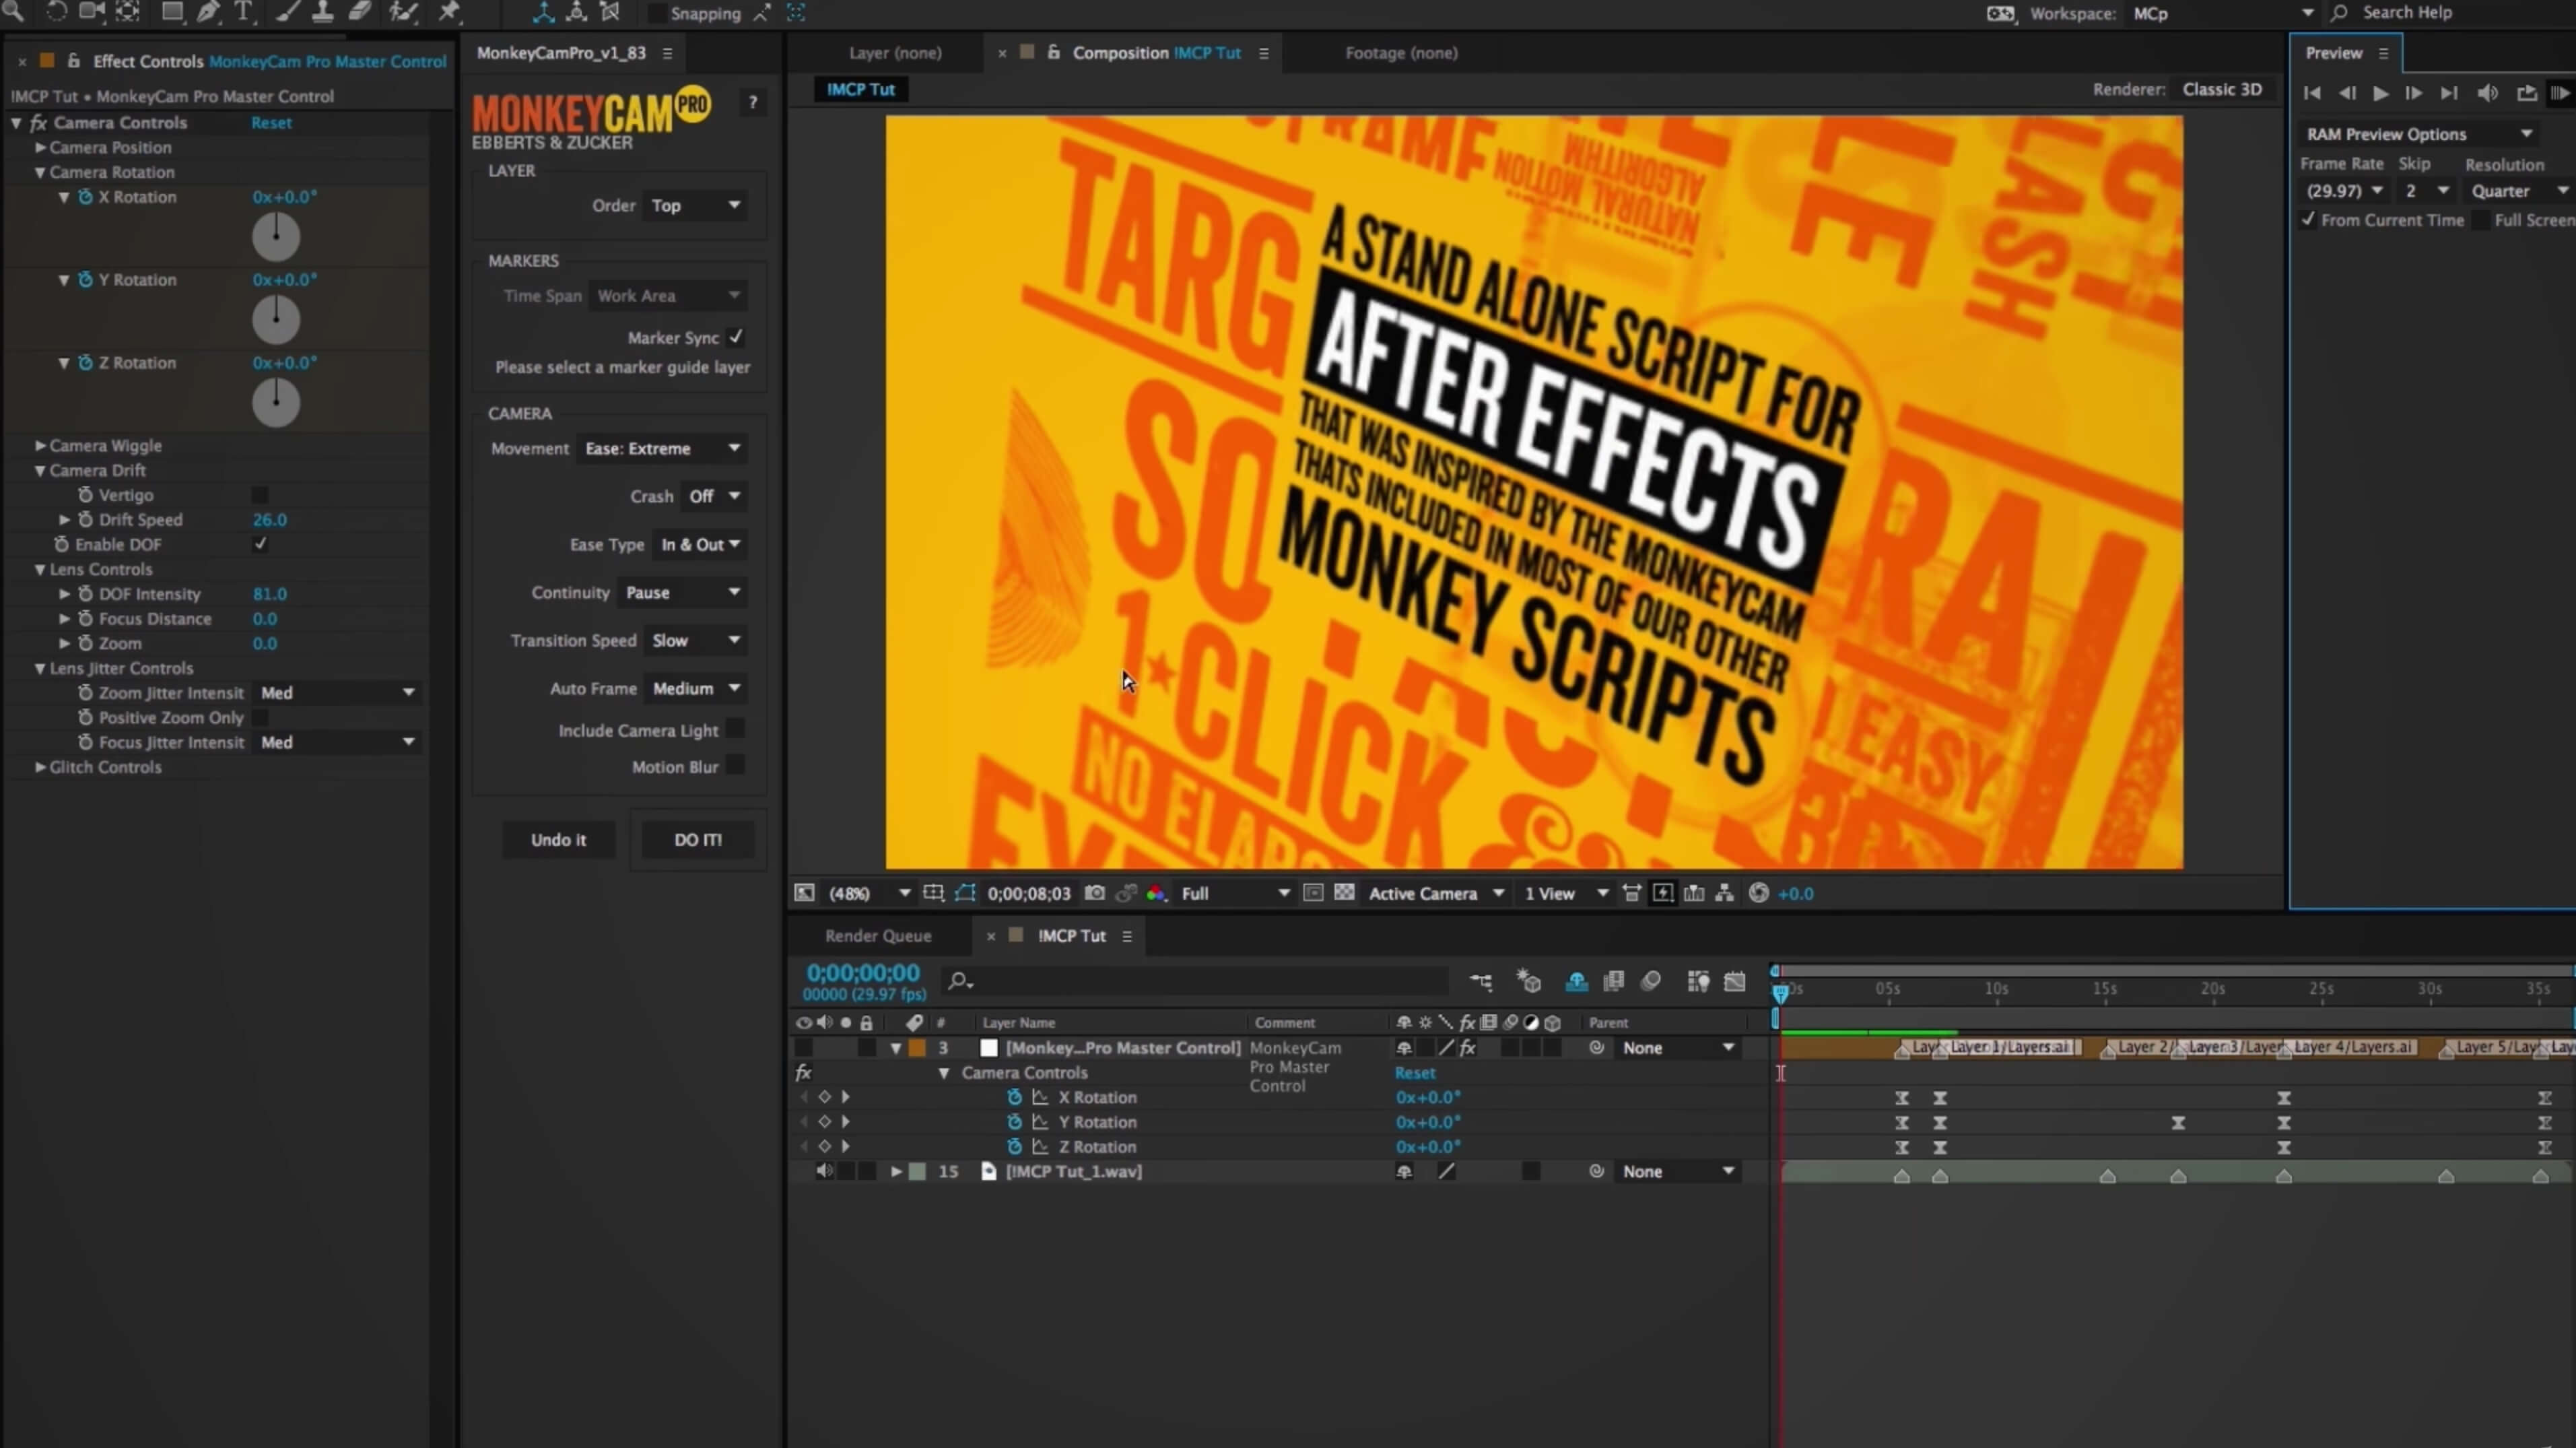Open the Auto Frame dropdown

(x=696, y=688)
